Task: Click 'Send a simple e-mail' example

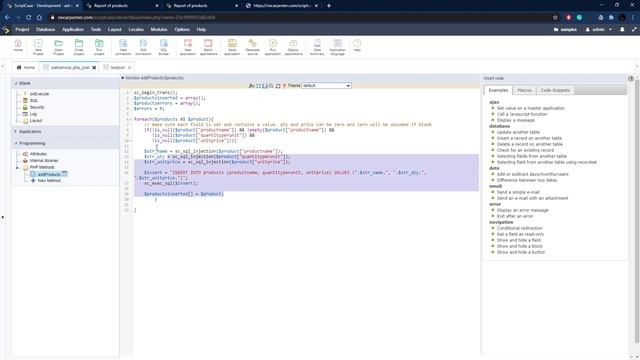Action: pyautogui.click(x=518, y=192)
